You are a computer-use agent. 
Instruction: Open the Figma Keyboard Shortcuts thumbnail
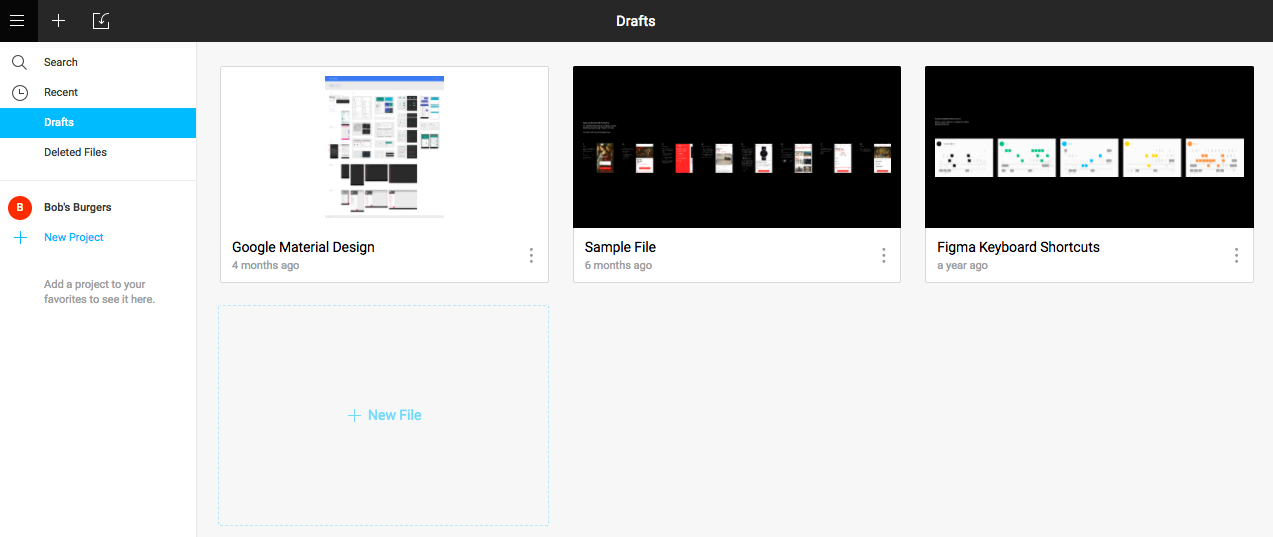point(1088,147)
